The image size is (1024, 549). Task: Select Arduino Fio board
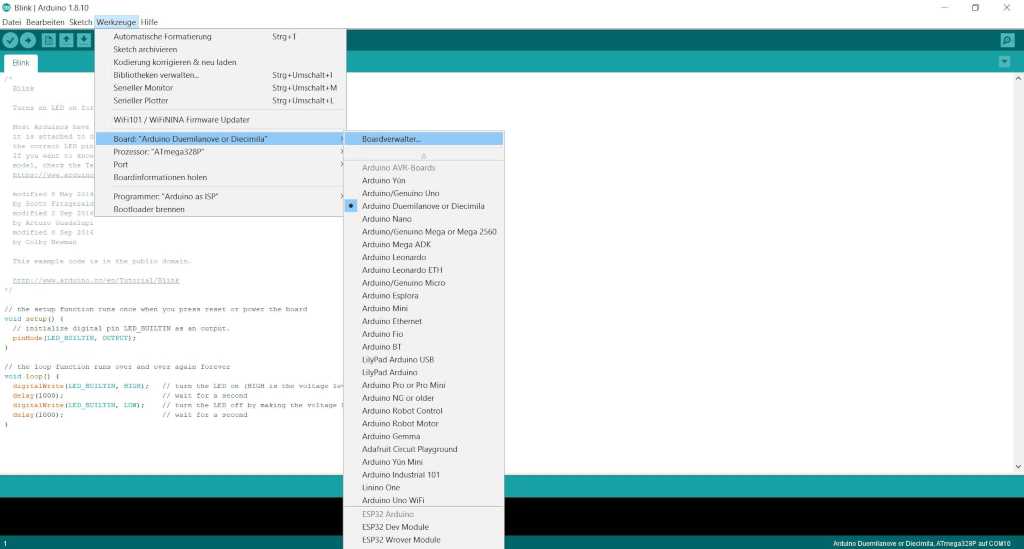tap(424, 334)
